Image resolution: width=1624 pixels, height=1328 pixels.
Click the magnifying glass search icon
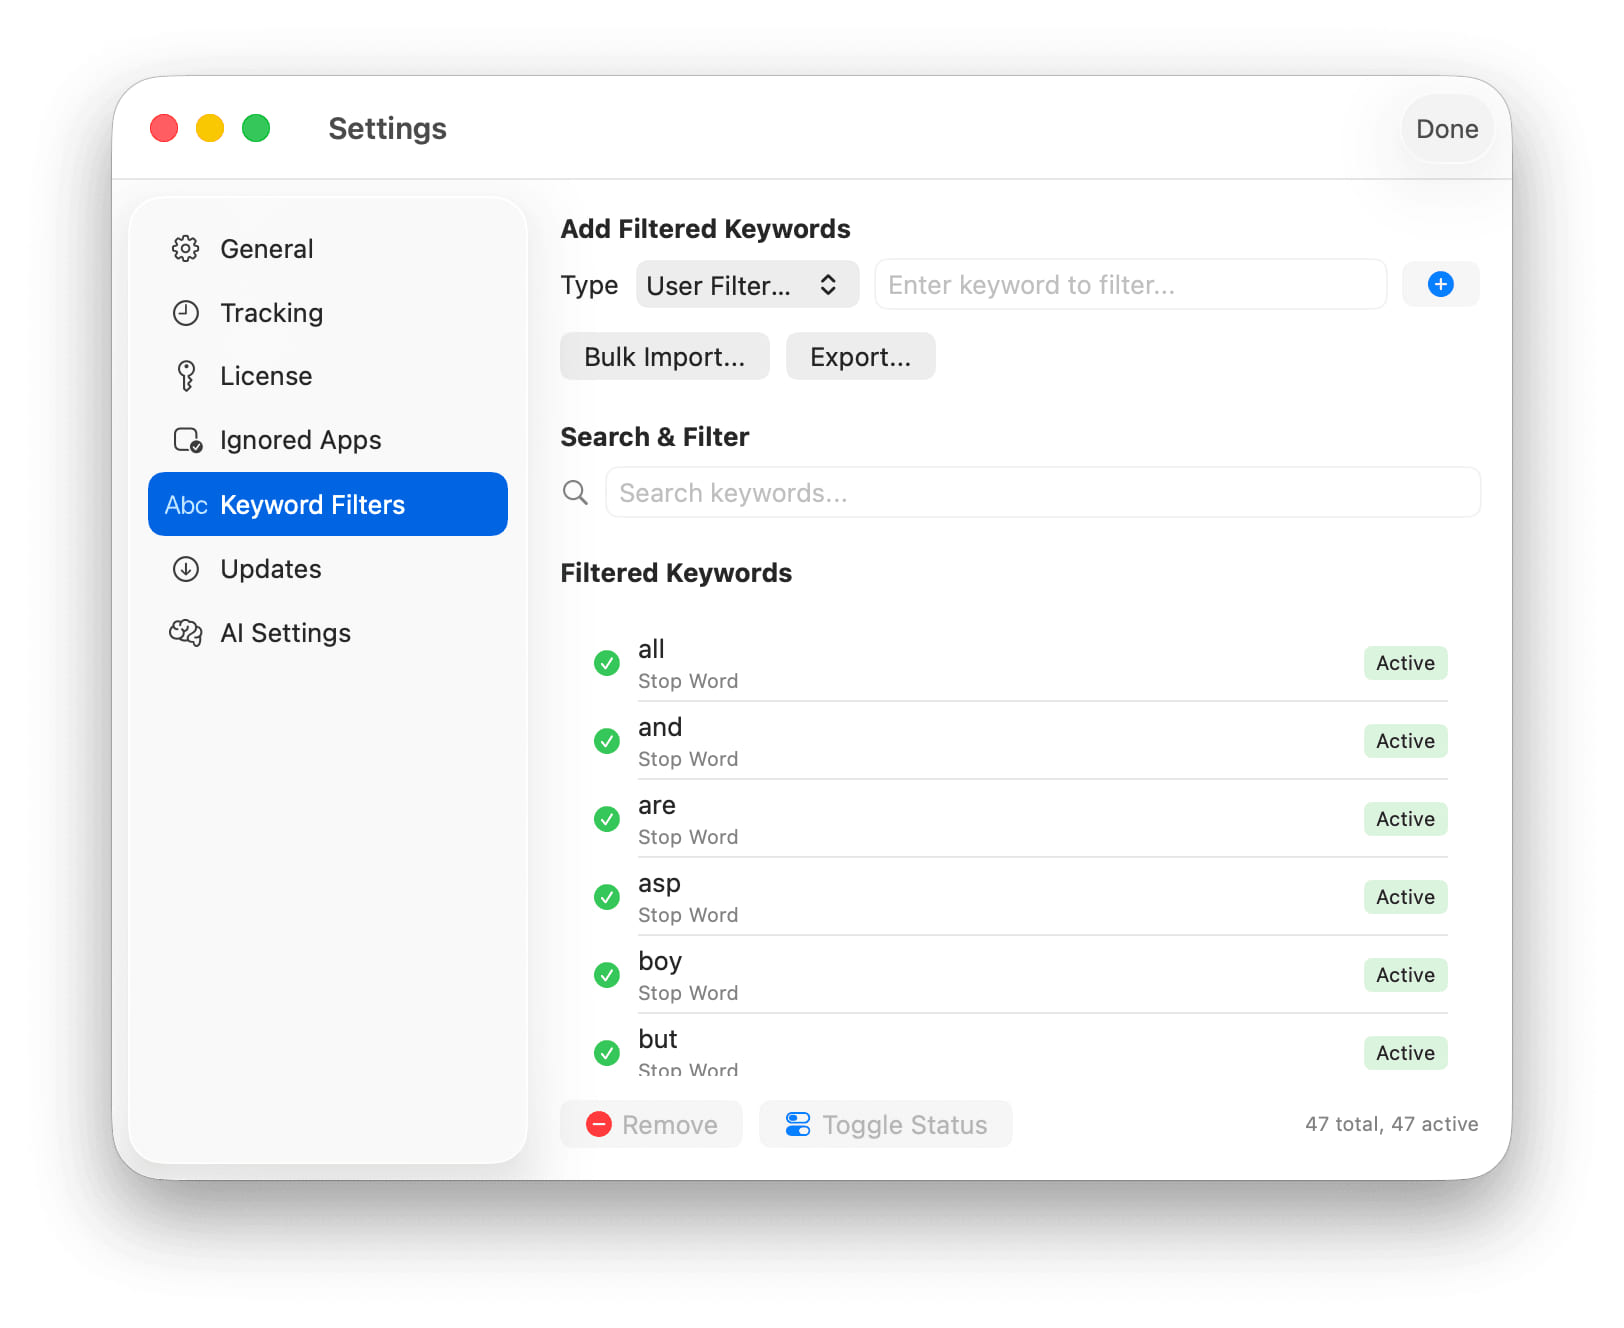[575, 492]
